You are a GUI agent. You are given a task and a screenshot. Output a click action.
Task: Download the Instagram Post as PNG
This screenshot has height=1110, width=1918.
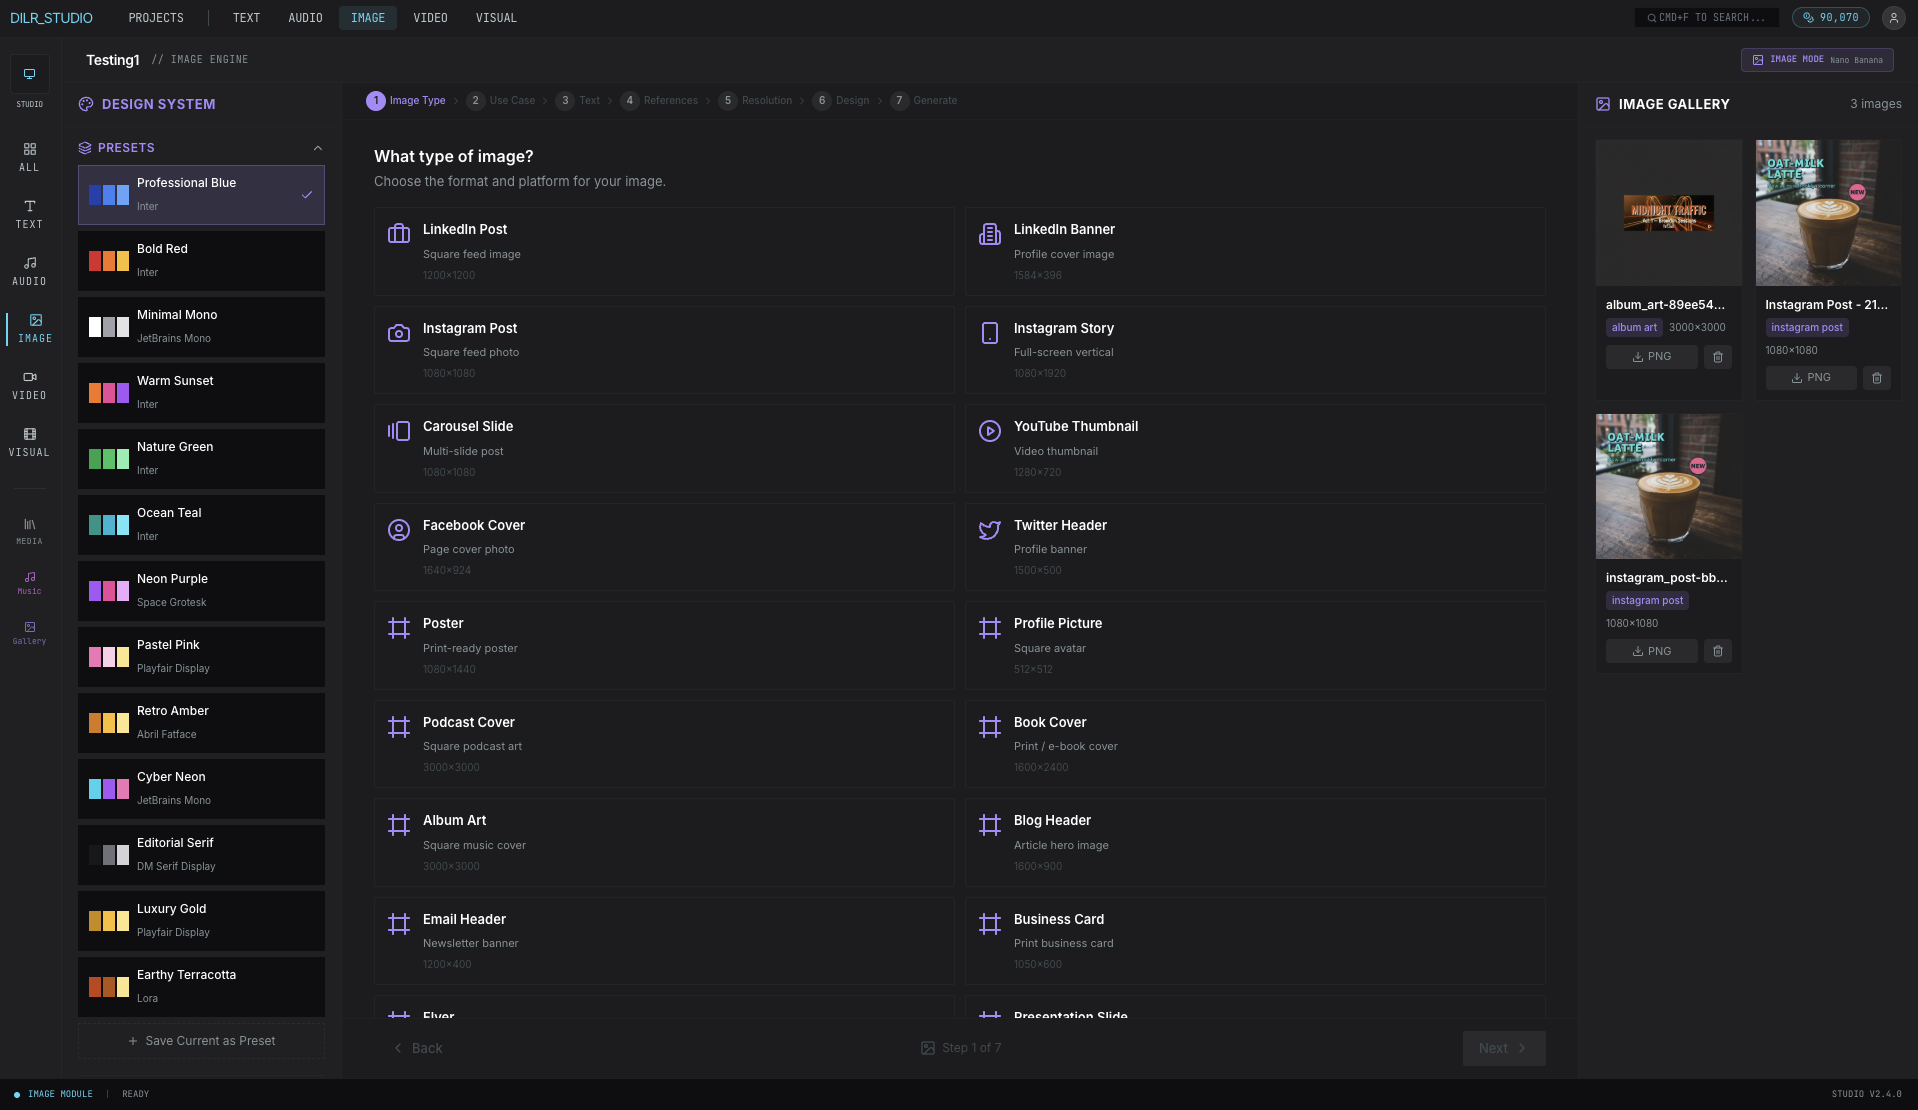tap(1810, 378)
